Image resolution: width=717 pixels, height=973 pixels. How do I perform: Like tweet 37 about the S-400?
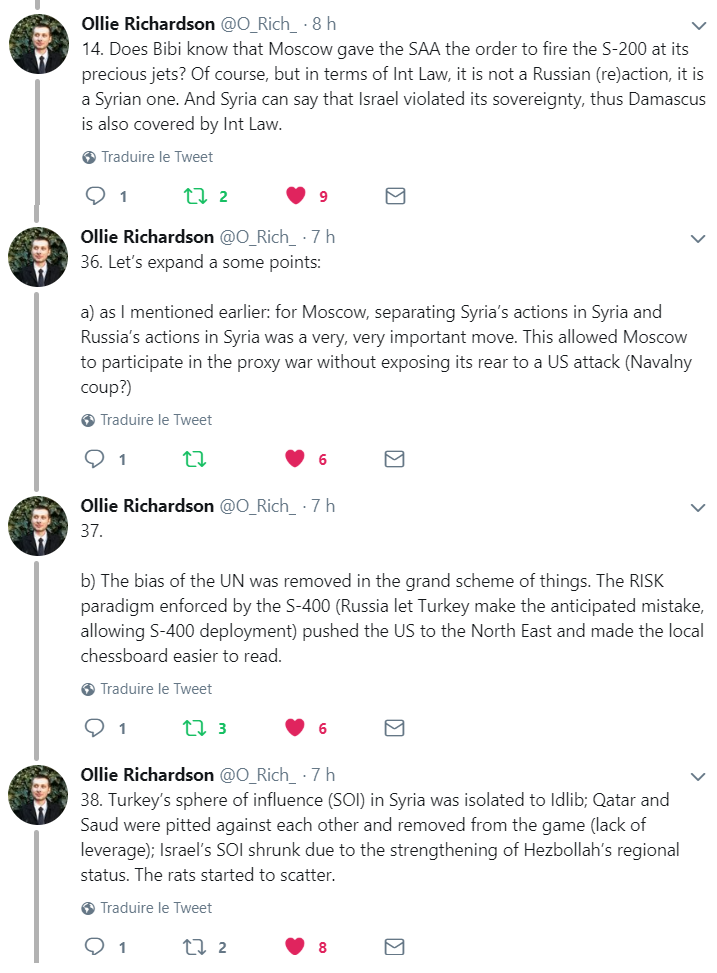295,728
